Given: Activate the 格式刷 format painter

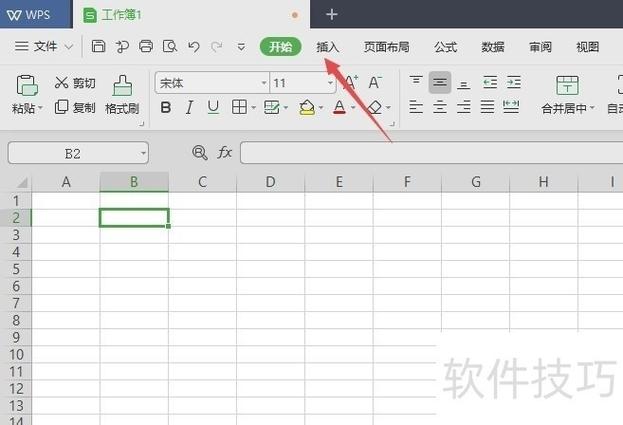Looking at the screenshot, I should click(x=122, y=95).
